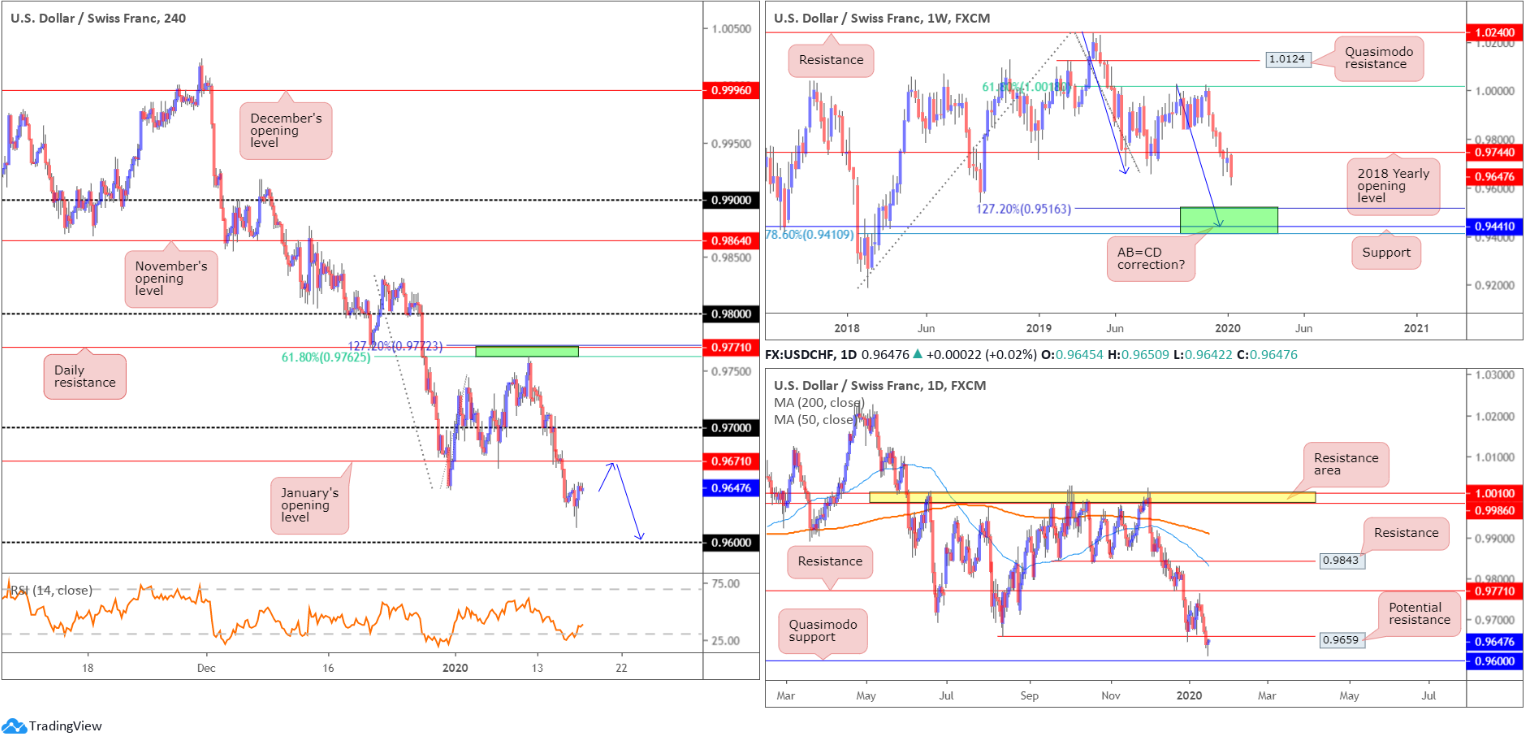The image size is (1524, 739).
Task: Click the "Resistance" callout on weekly chart
Action: coord(831,60)
